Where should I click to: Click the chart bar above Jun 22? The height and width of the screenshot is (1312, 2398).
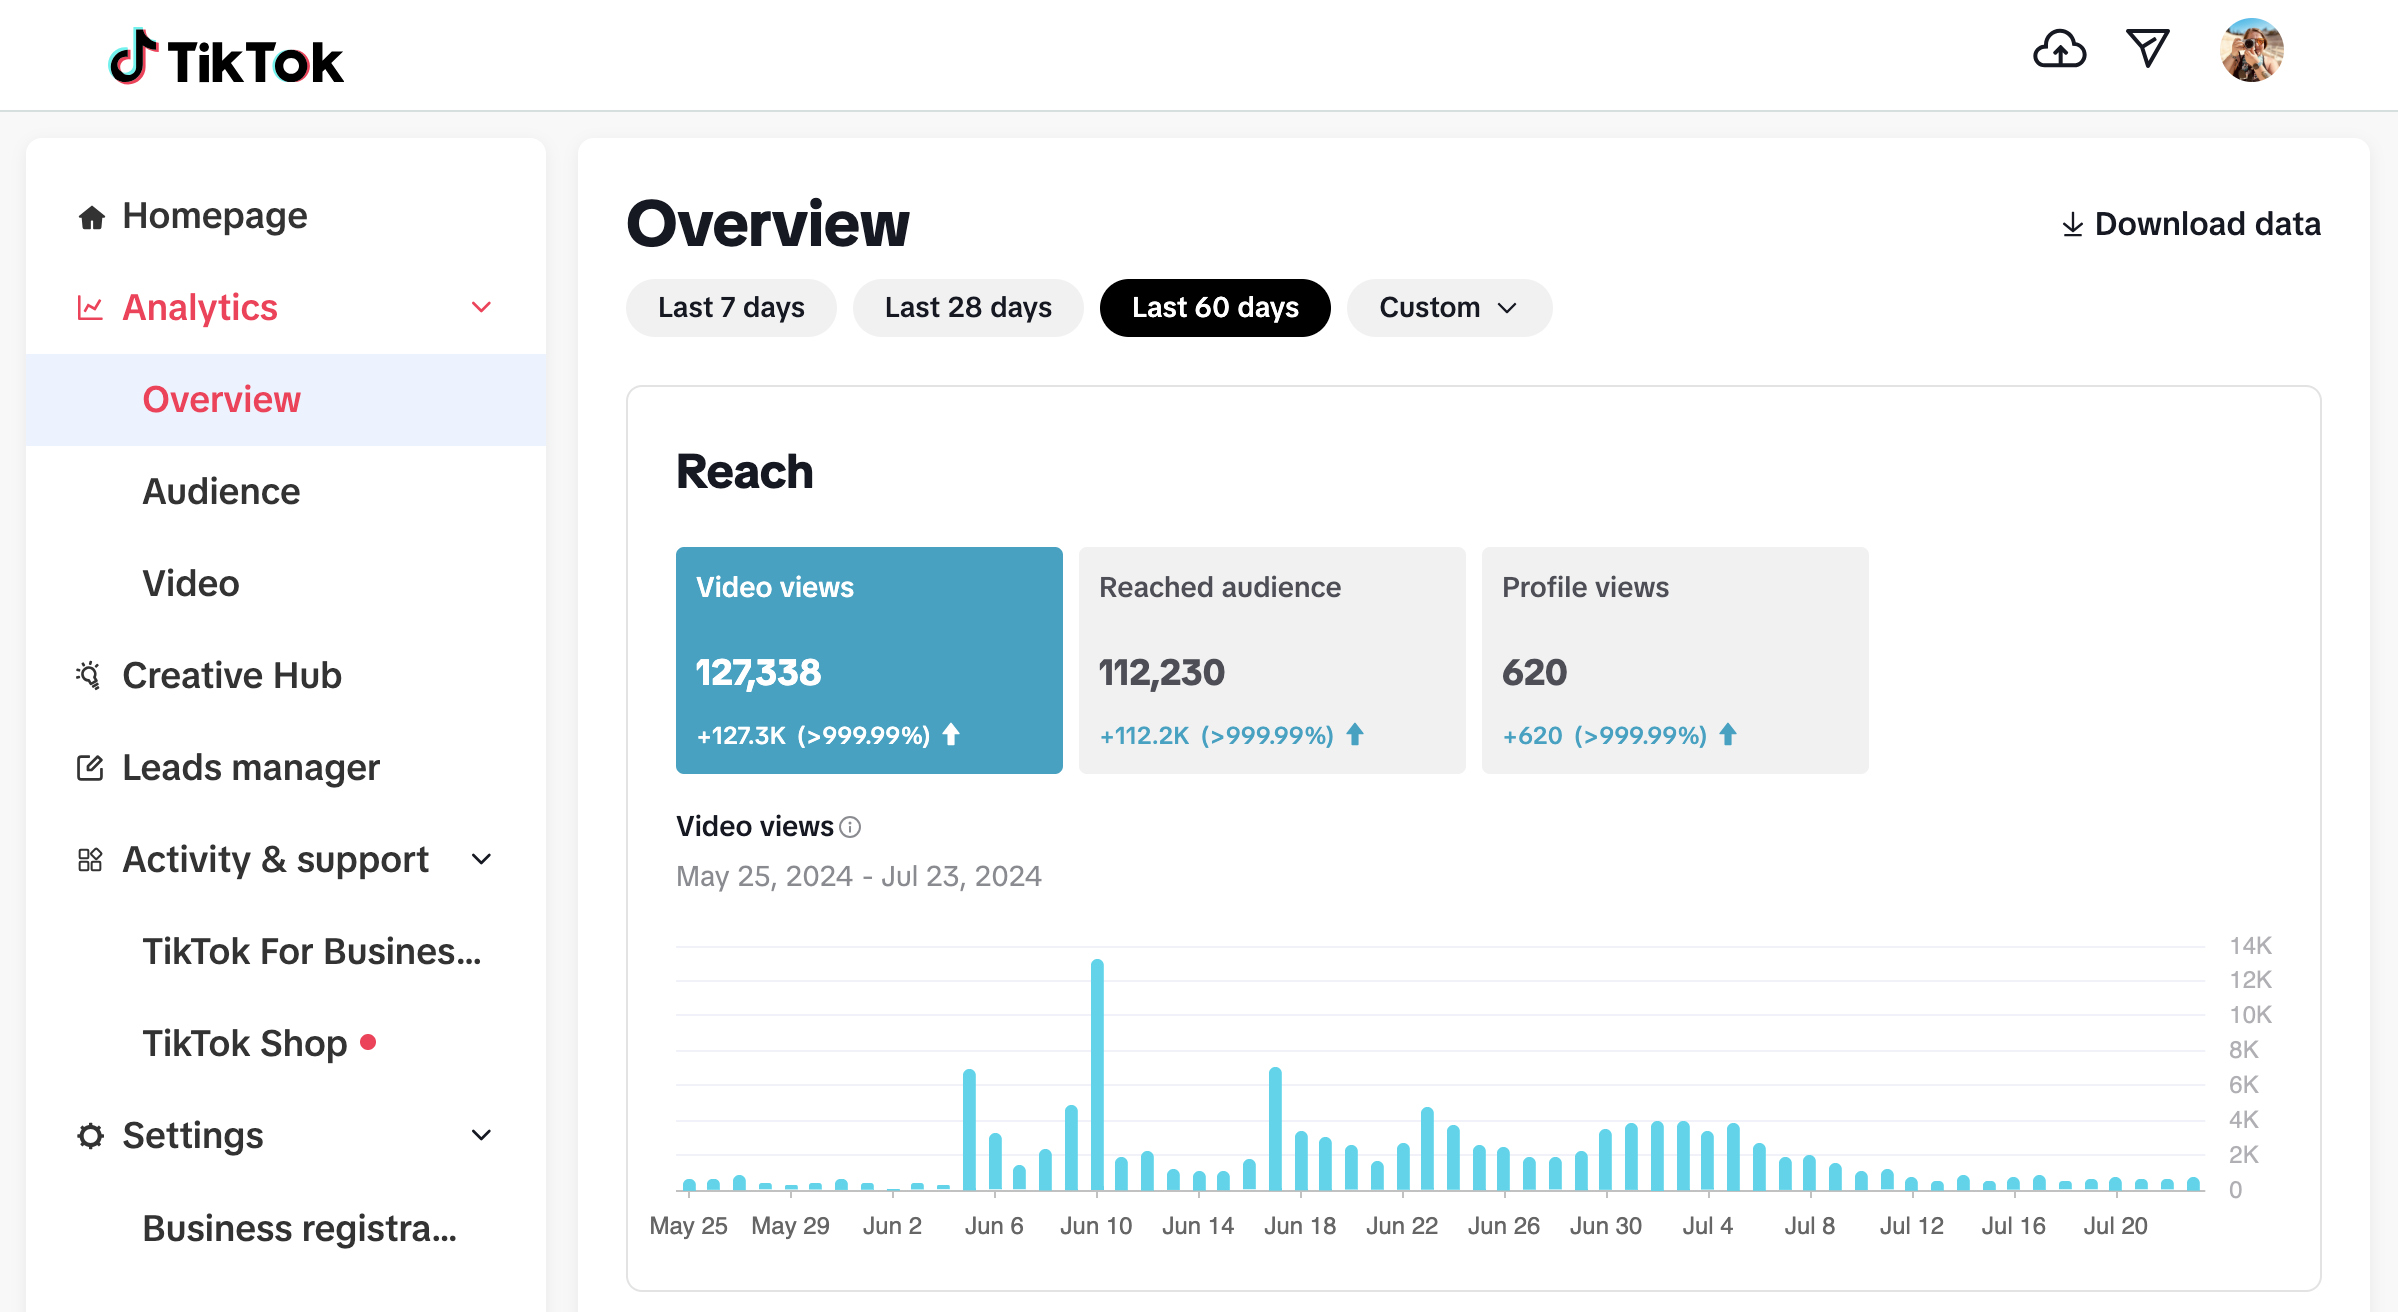1403,1167
